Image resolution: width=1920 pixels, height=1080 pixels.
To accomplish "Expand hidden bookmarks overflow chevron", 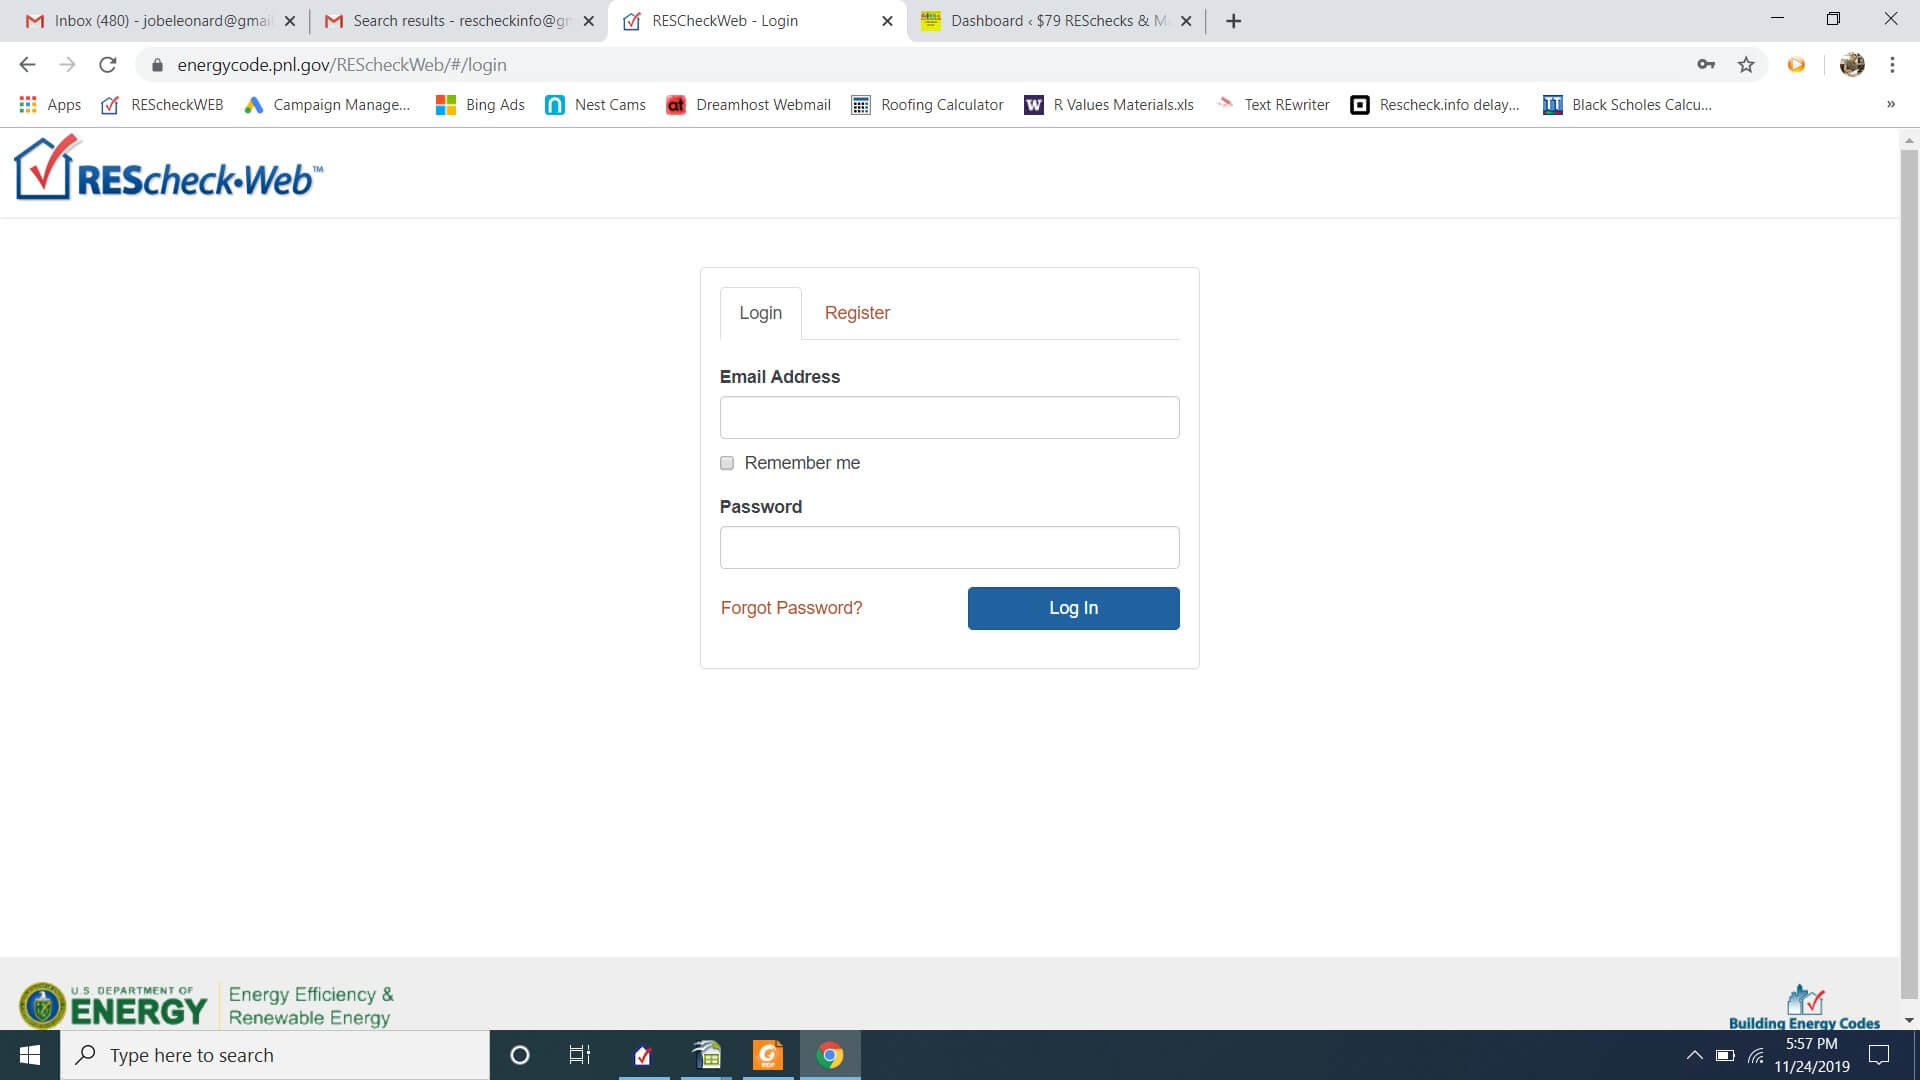I will pos(1890,104).
